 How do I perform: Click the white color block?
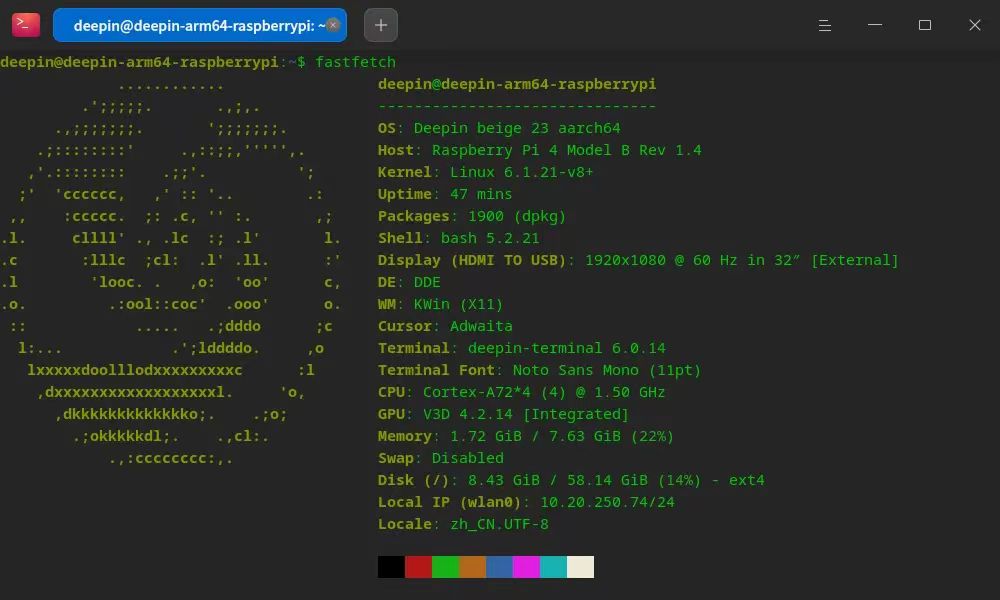click(x=580, y=567)
